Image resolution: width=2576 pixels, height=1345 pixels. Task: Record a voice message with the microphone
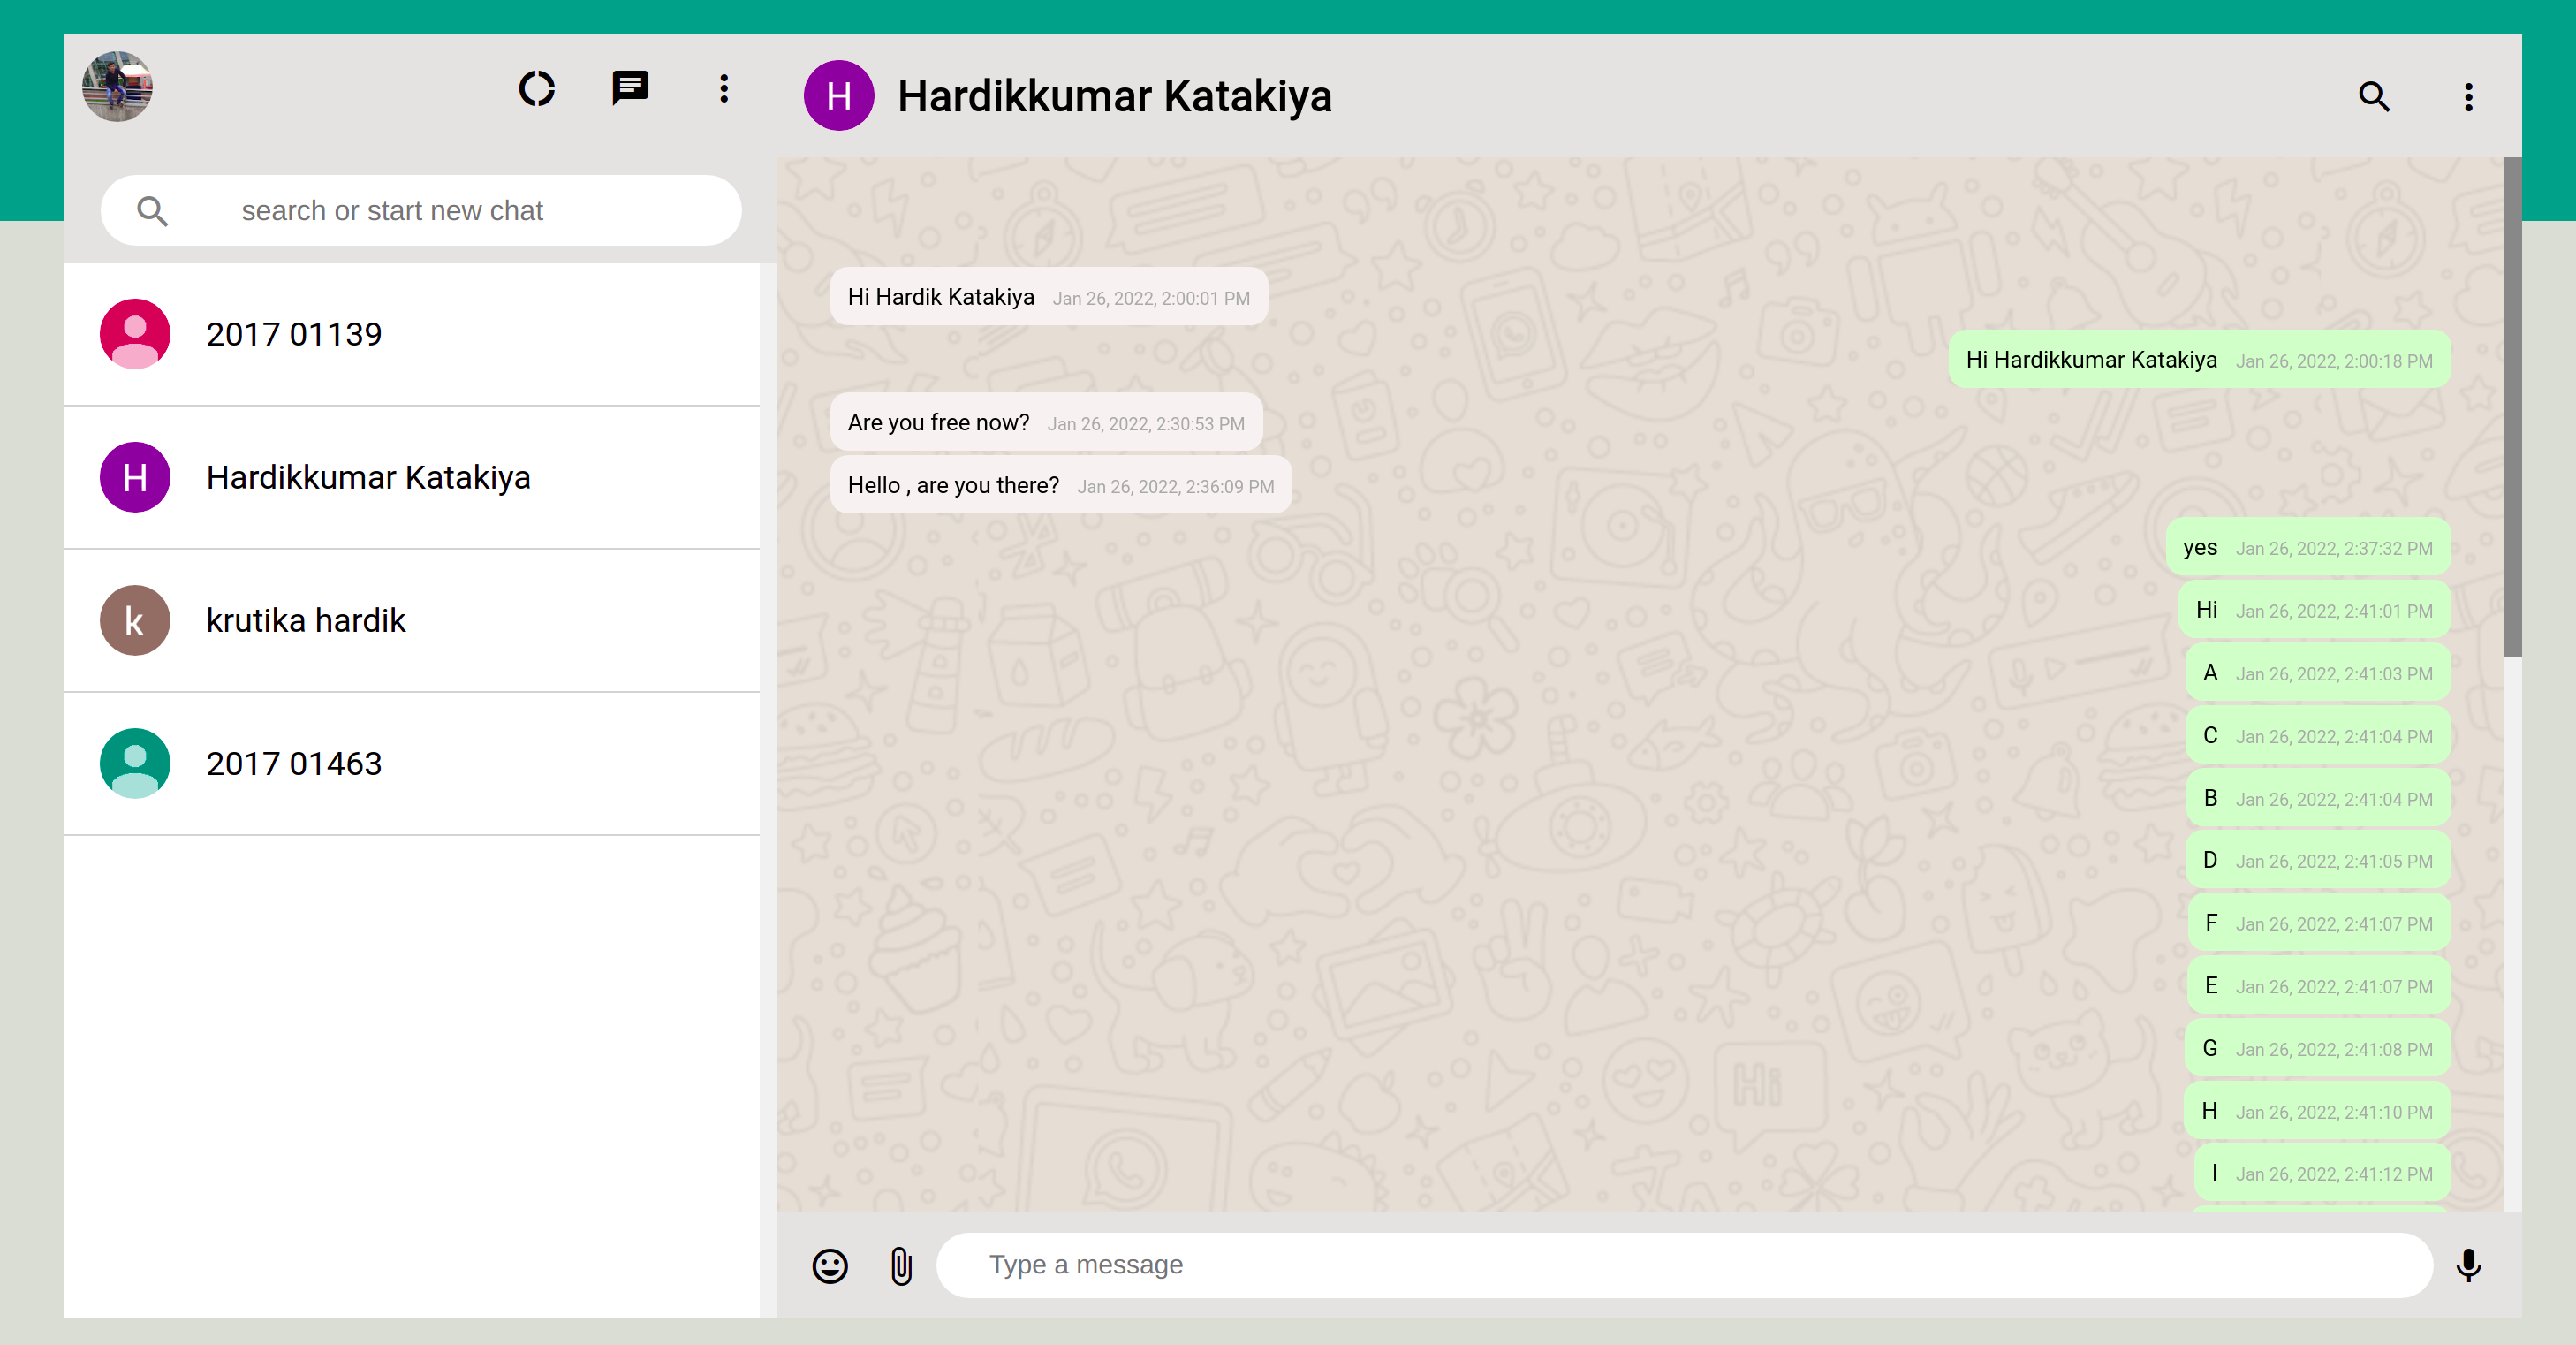pos(2469,1266)
